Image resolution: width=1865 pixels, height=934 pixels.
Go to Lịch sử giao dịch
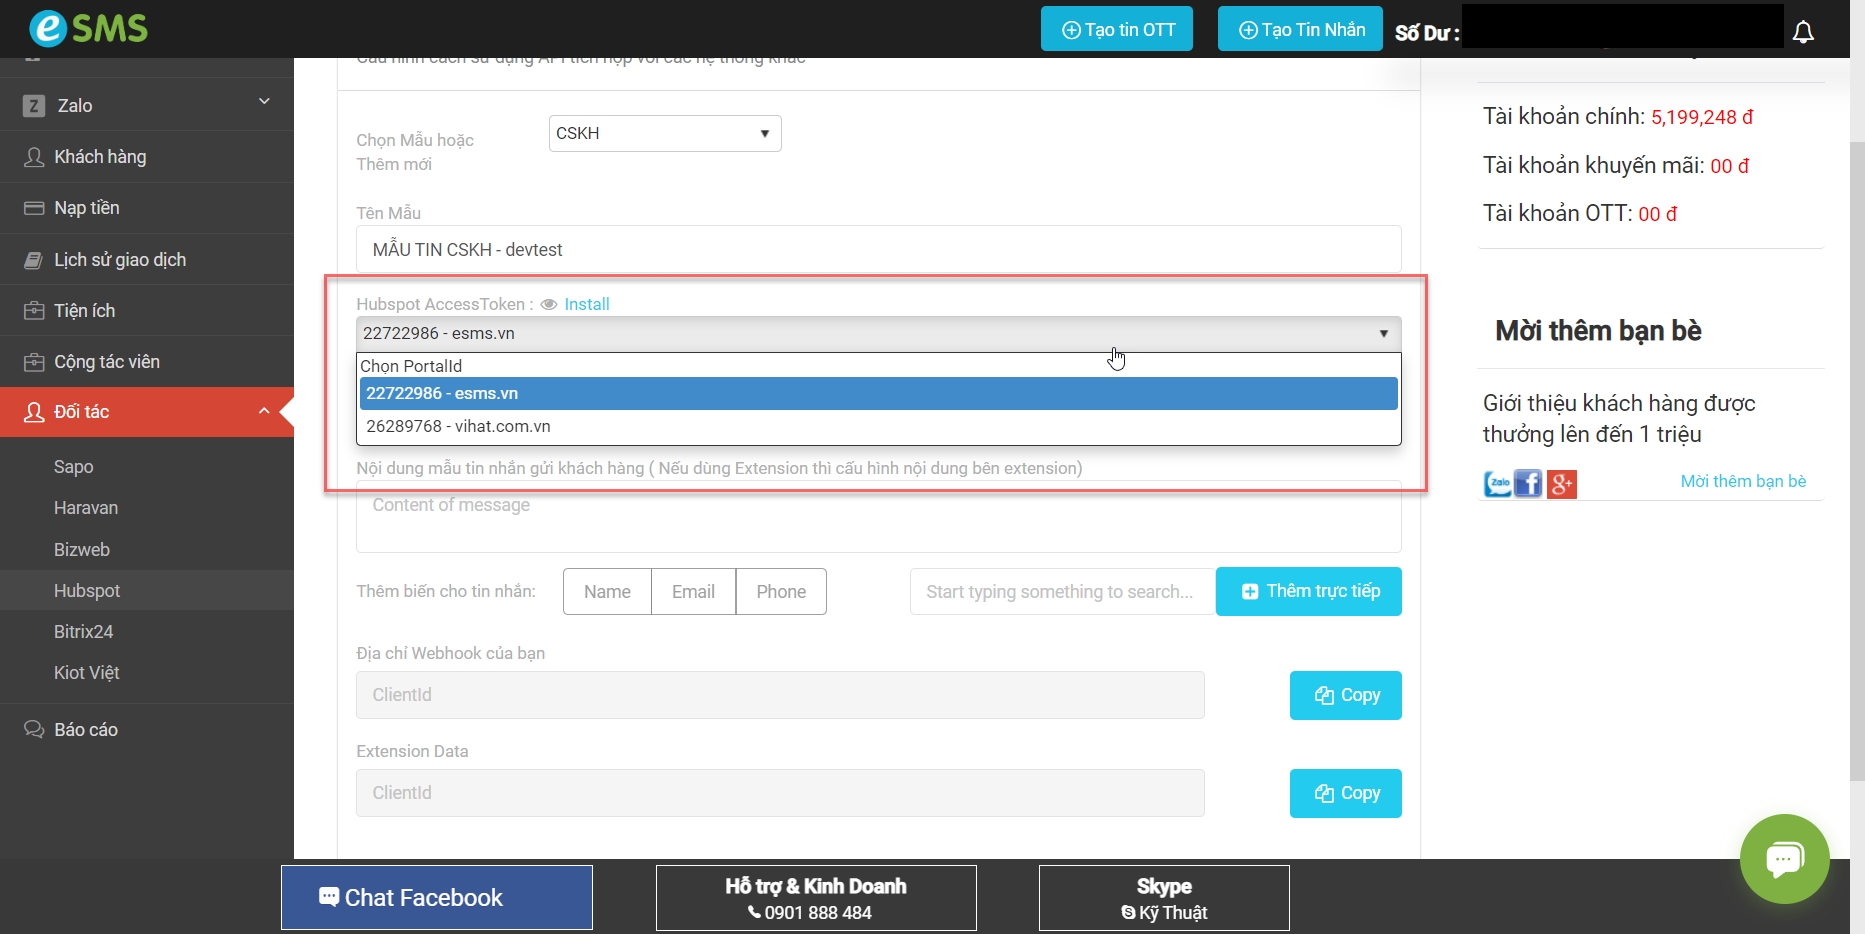click(120, 260)
